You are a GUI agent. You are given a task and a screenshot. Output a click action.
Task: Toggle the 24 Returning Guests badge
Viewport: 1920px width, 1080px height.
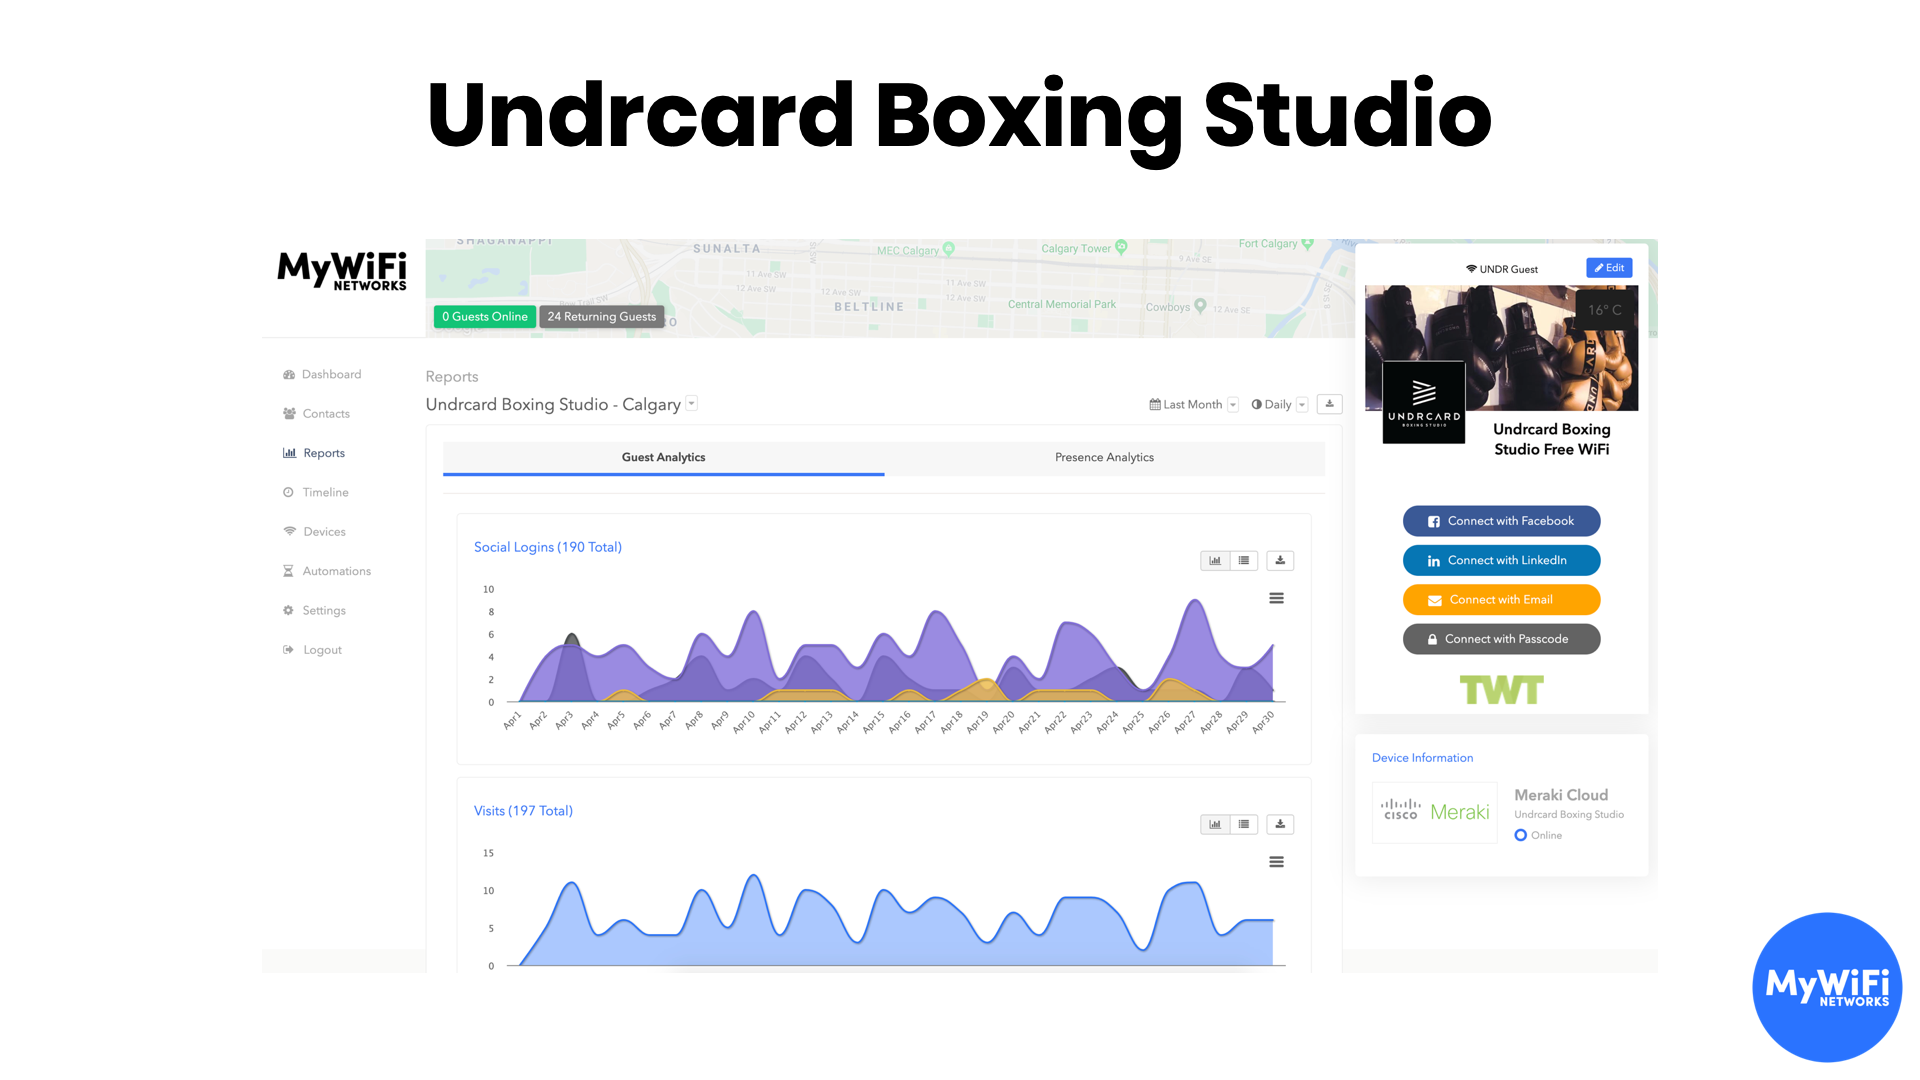[x=600, y=316]
